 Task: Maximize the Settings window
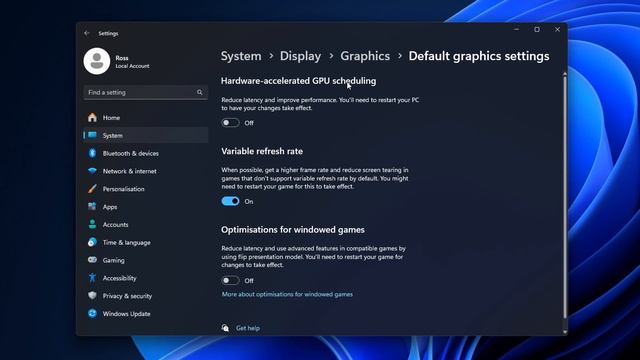(x=537, y=29)
